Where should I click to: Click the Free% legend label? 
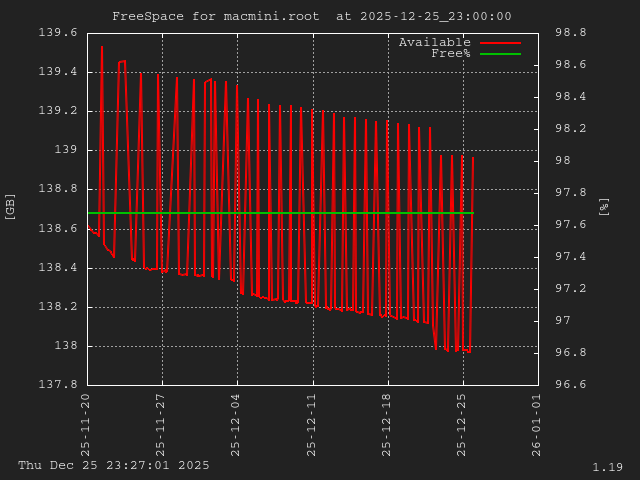[450, 53]
